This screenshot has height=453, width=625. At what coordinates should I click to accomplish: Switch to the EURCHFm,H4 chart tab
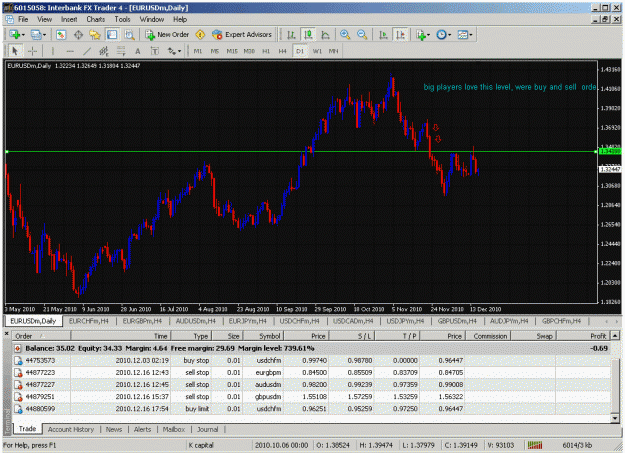click(88, 321)
